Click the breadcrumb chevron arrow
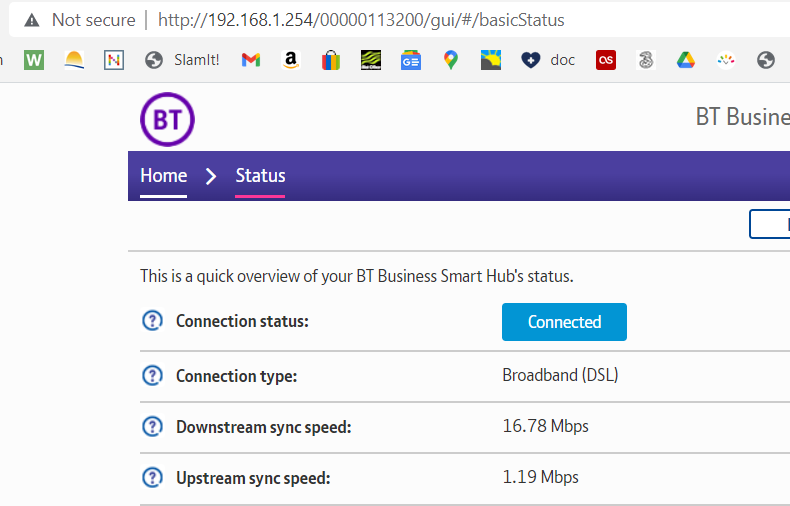Image resolution: width=790 pixels, height=506 pixels. pyautogui.click(x=211, y=176)
